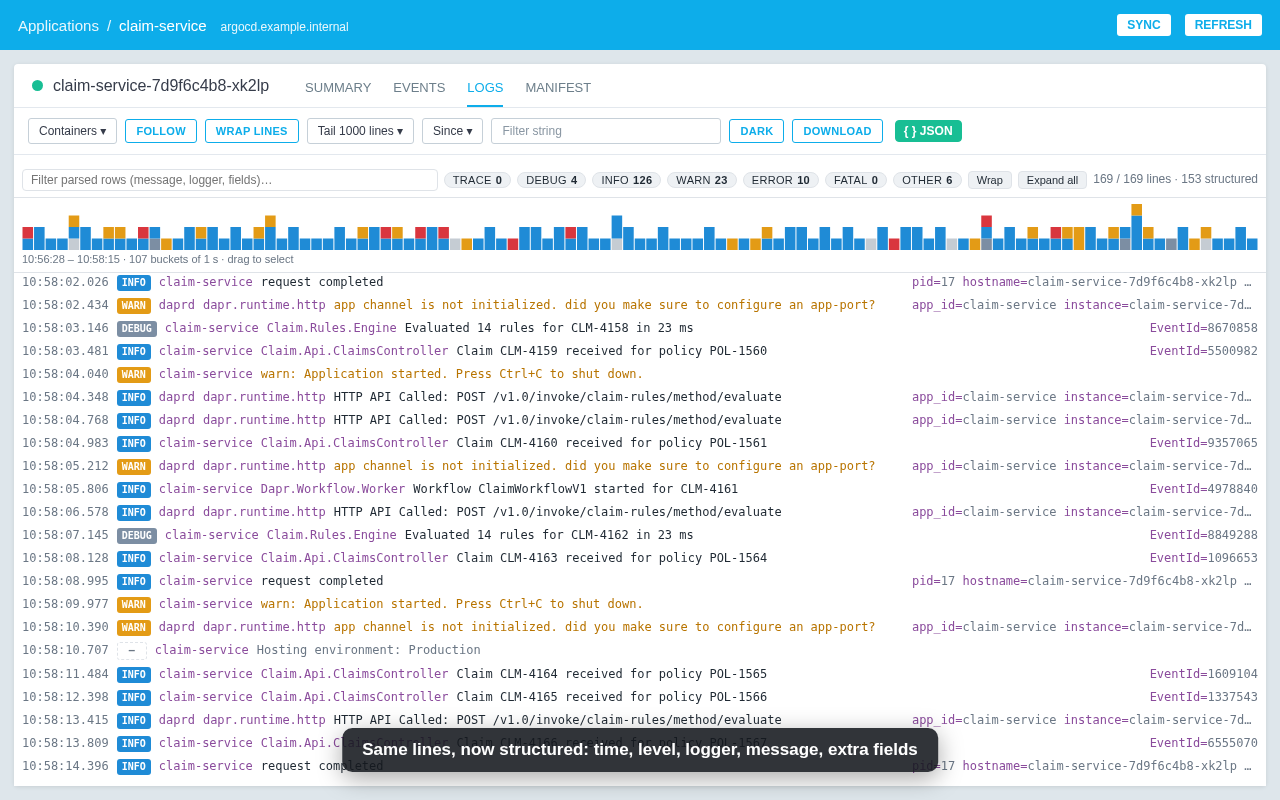Viewport: 1280px width, 800px height.
Task: Expand all structured log rows
Action: (x=1052, y=180)
